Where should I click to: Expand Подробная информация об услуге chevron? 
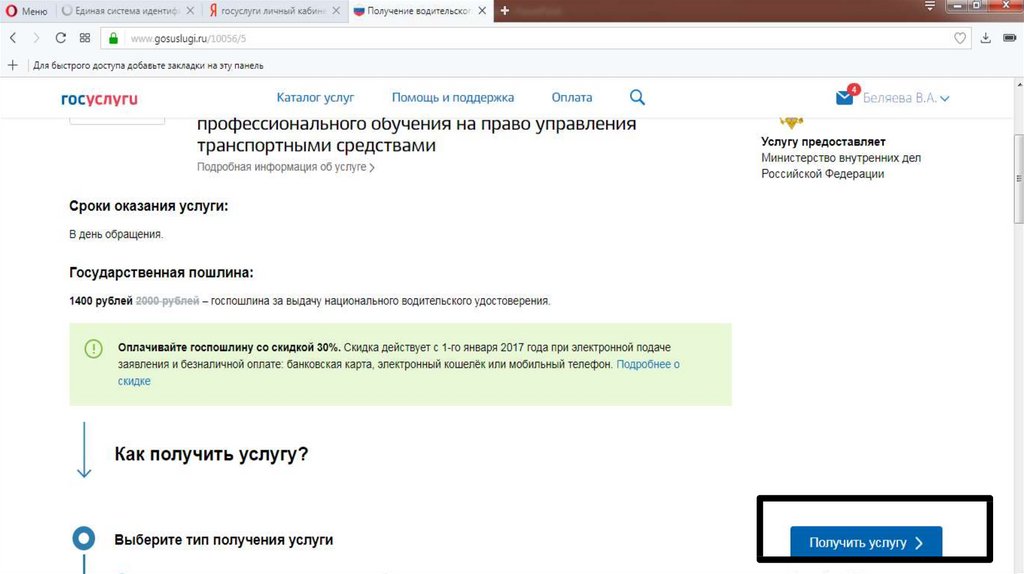[x=372, y=168]
